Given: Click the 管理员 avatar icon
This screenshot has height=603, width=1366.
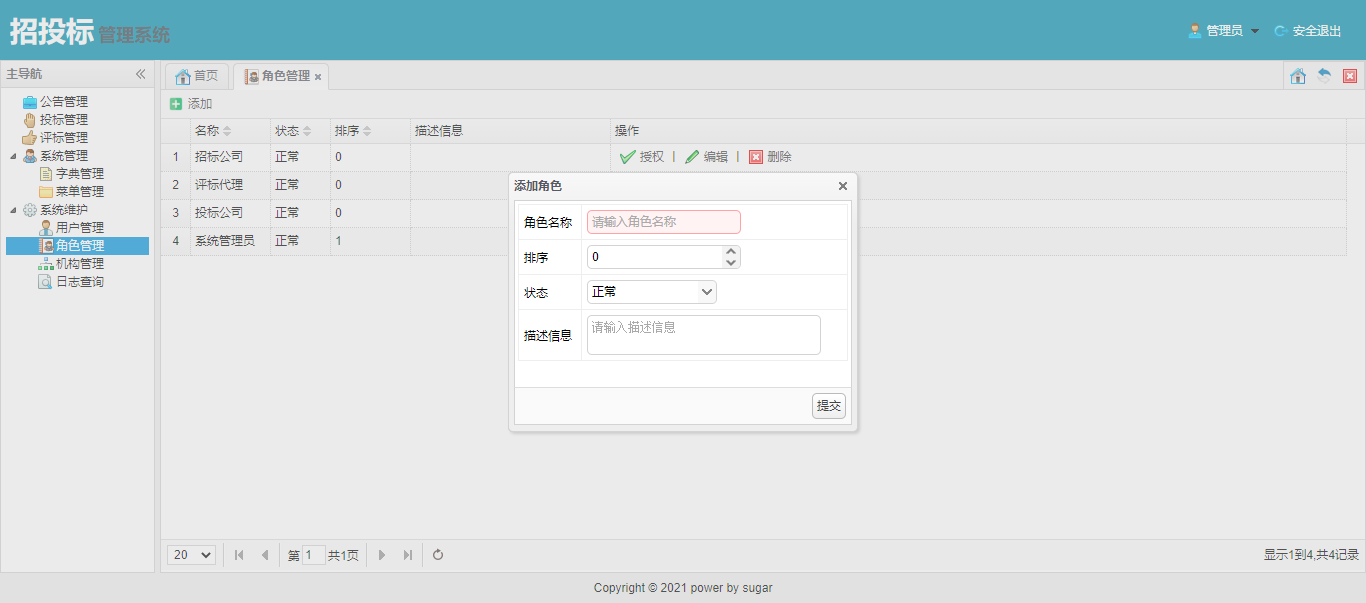Looking at the screenshot, I should 1195,31.
